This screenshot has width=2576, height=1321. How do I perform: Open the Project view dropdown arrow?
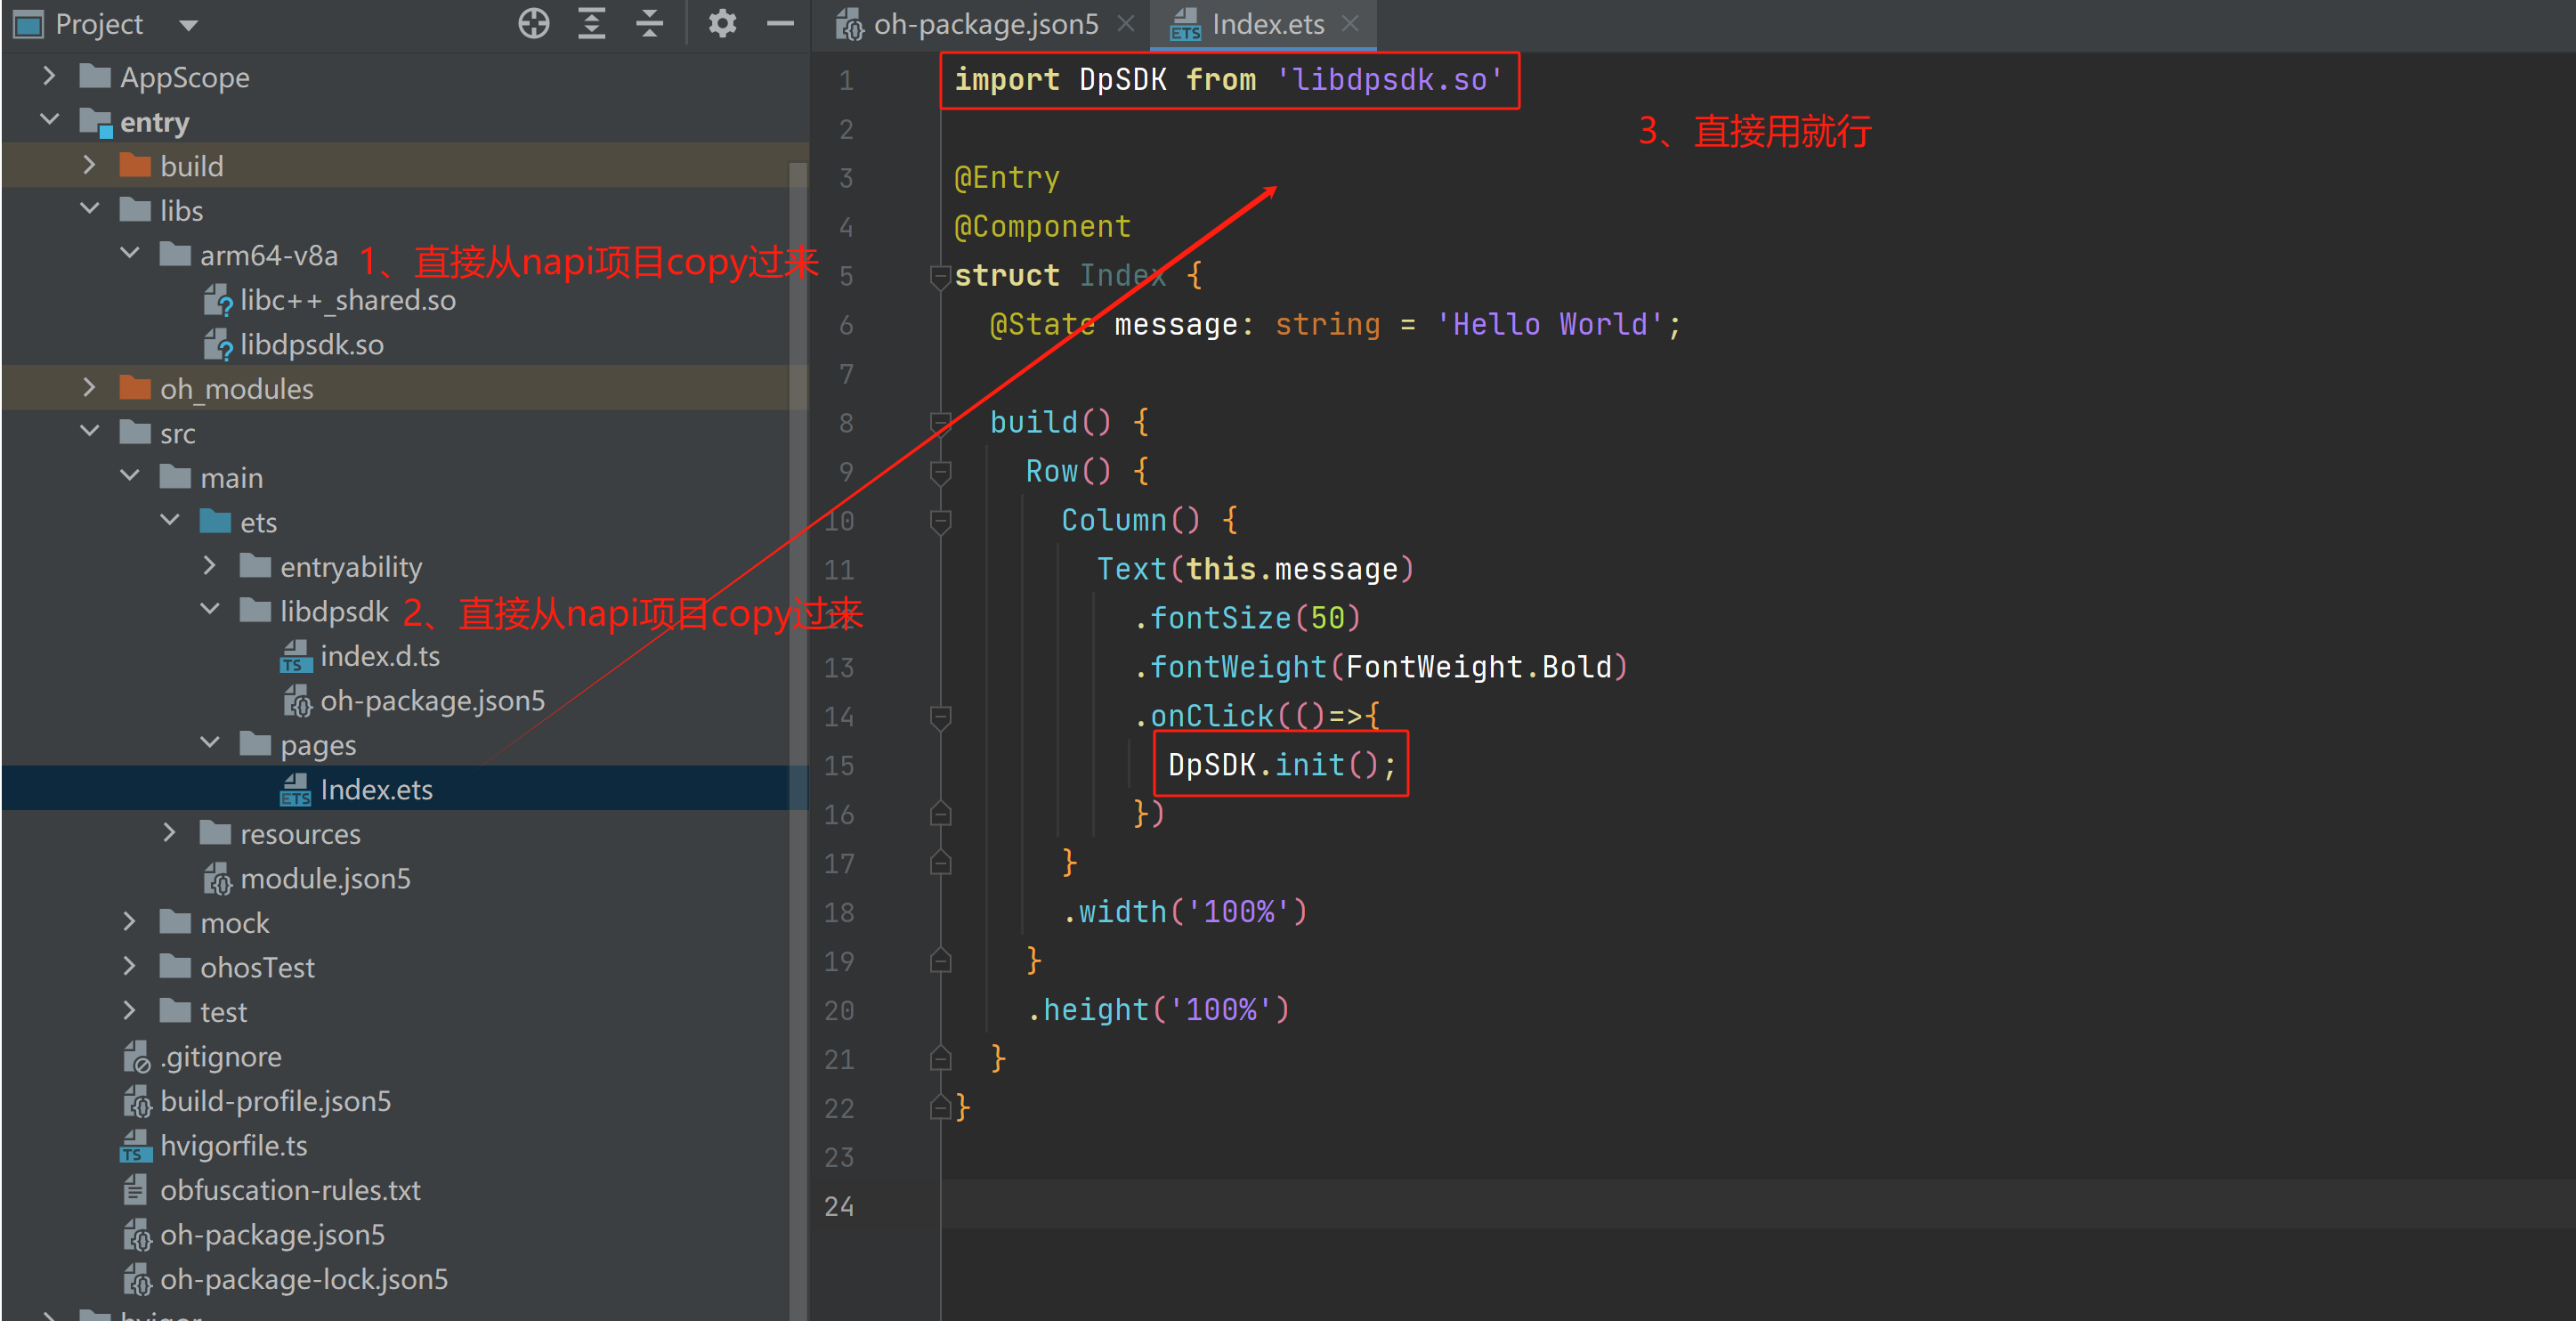pos(188,24)
